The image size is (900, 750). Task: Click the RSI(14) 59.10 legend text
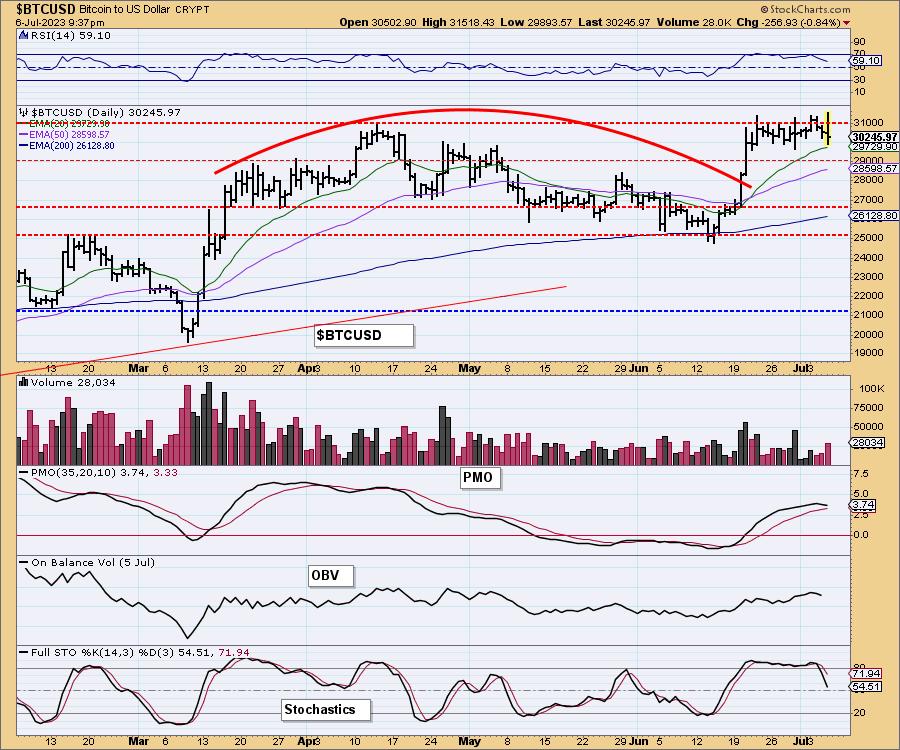(x=71, y=36)
